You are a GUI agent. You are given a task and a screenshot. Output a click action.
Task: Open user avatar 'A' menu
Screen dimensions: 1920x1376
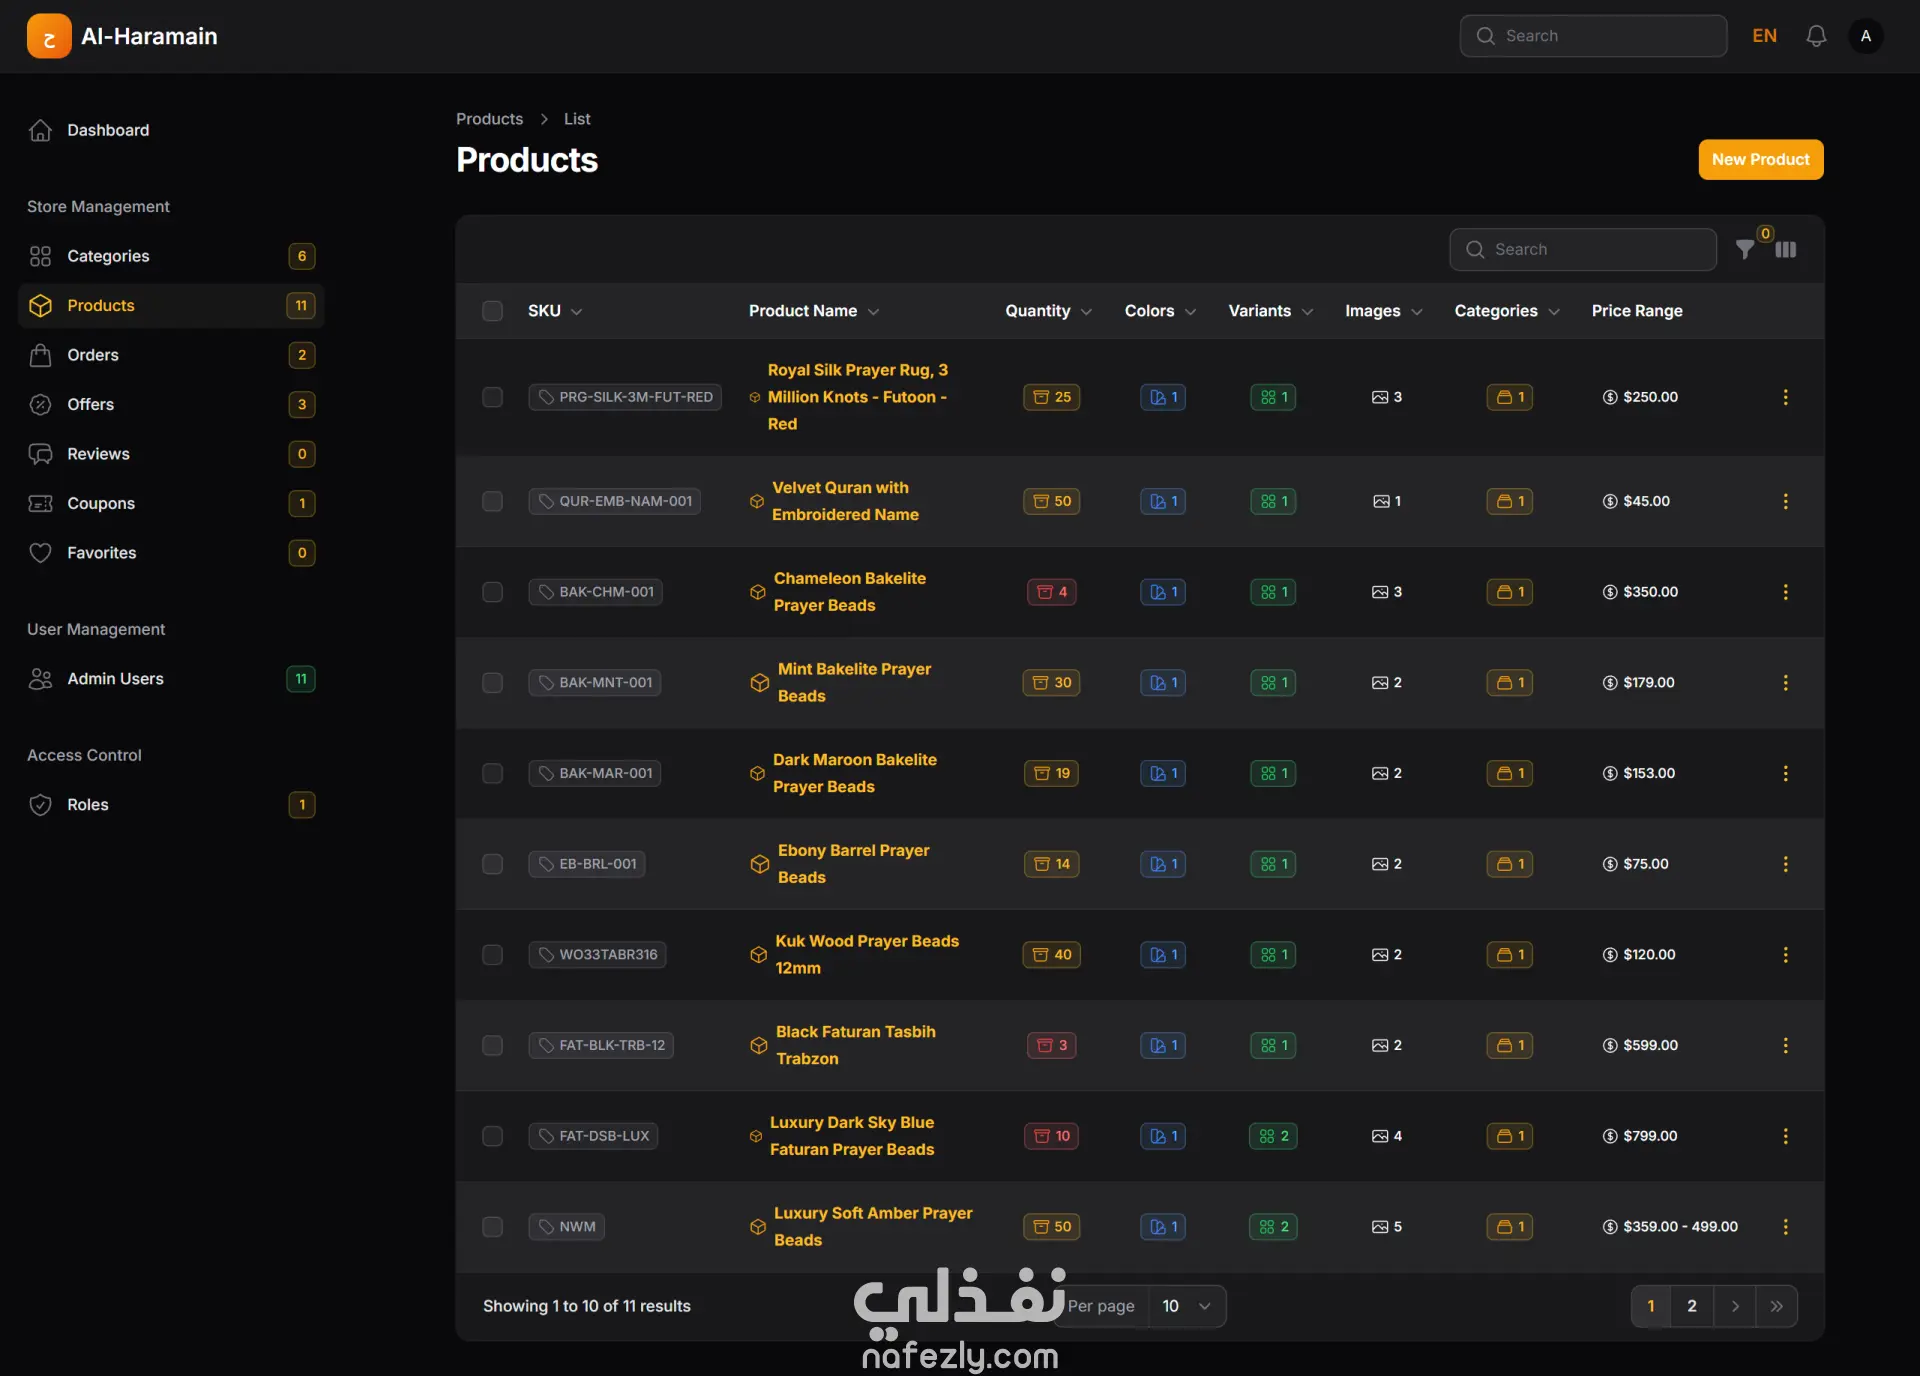[1865, 36]
